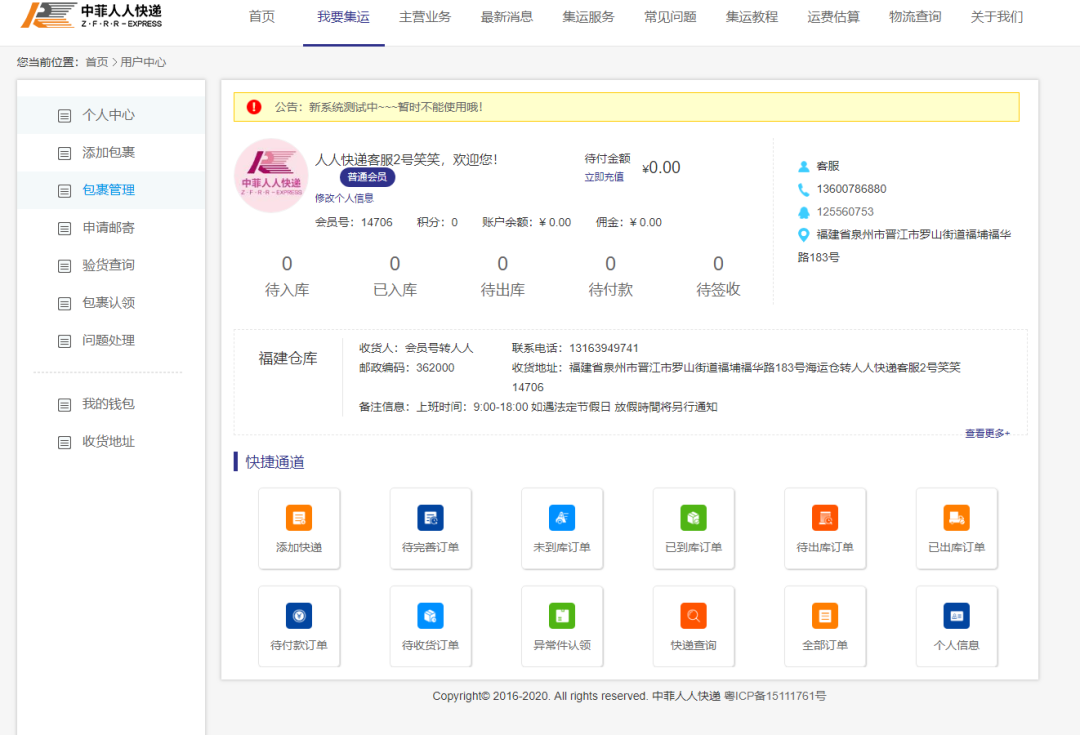The height and width of the screenshot is (735, 1080).
Task: Click the 普通会员 membership badge
Action: (367, 177)
